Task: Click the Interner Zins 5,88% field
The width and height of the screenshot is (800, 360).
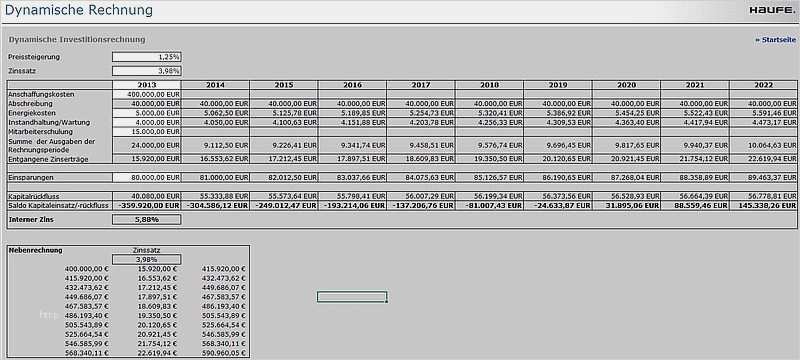Action: point(146,220)
